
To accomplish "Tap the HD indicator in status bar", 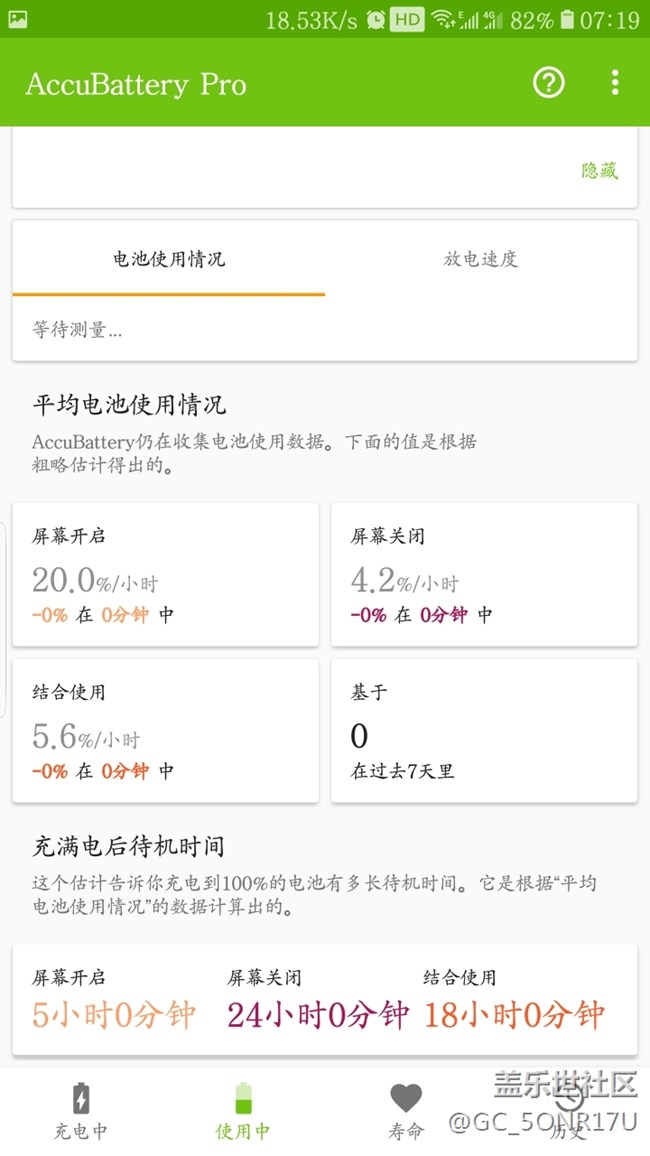I will (x=407, y=20).
